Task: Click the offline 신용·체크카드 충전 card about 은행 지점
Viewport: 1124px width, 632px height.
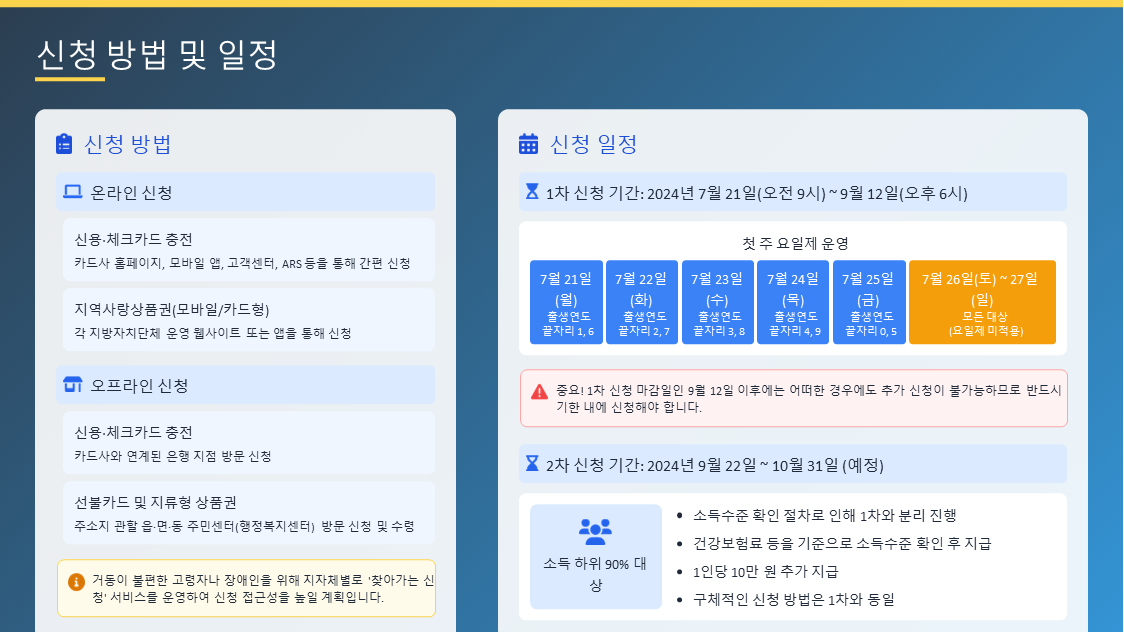Action: point(249,443)
